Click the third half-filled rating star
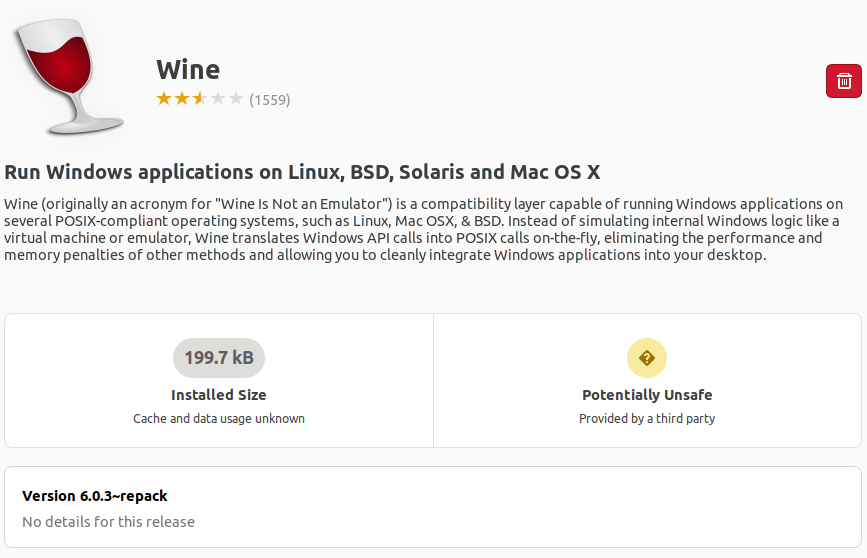Image resolution: width=867 pixels, height=558 pixels. pos(199,99)
